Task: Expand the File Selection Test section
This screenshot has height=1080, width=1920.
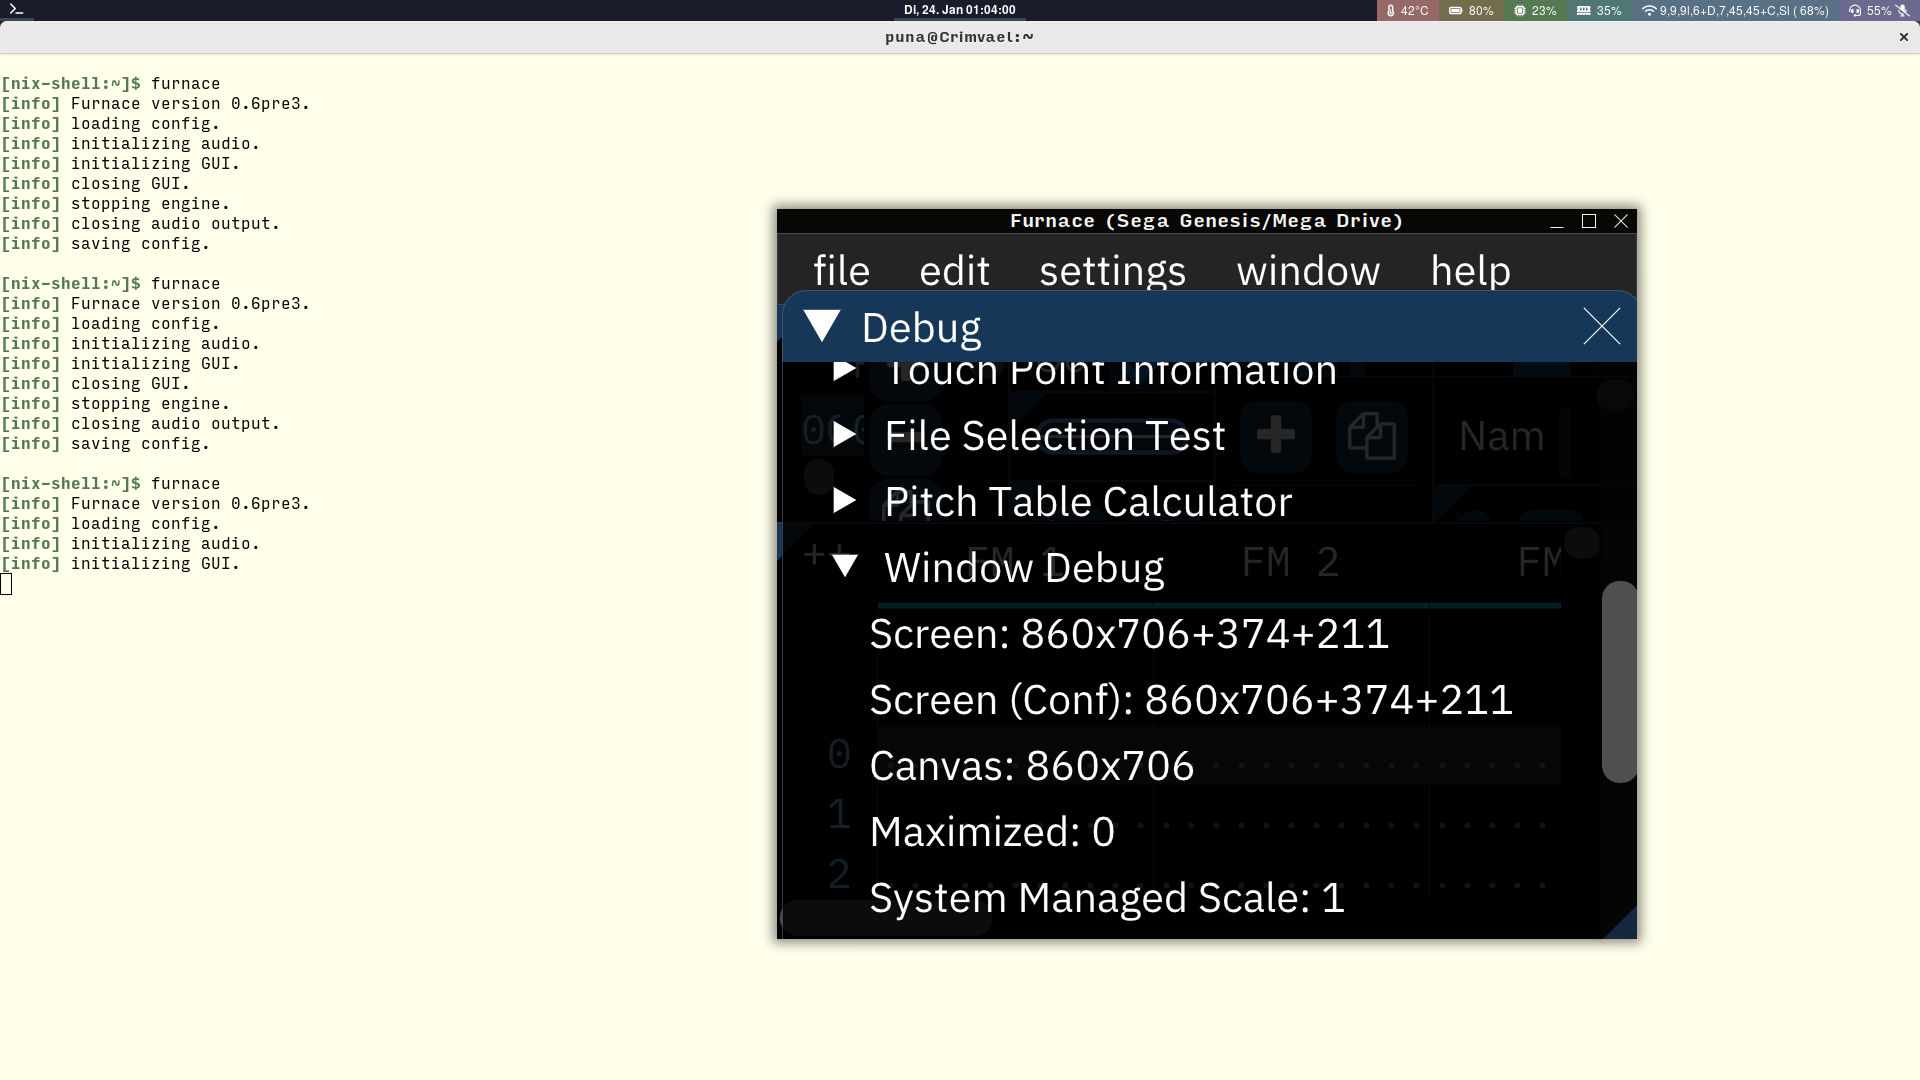Action: pyautogui.click(x=844, y=434)
